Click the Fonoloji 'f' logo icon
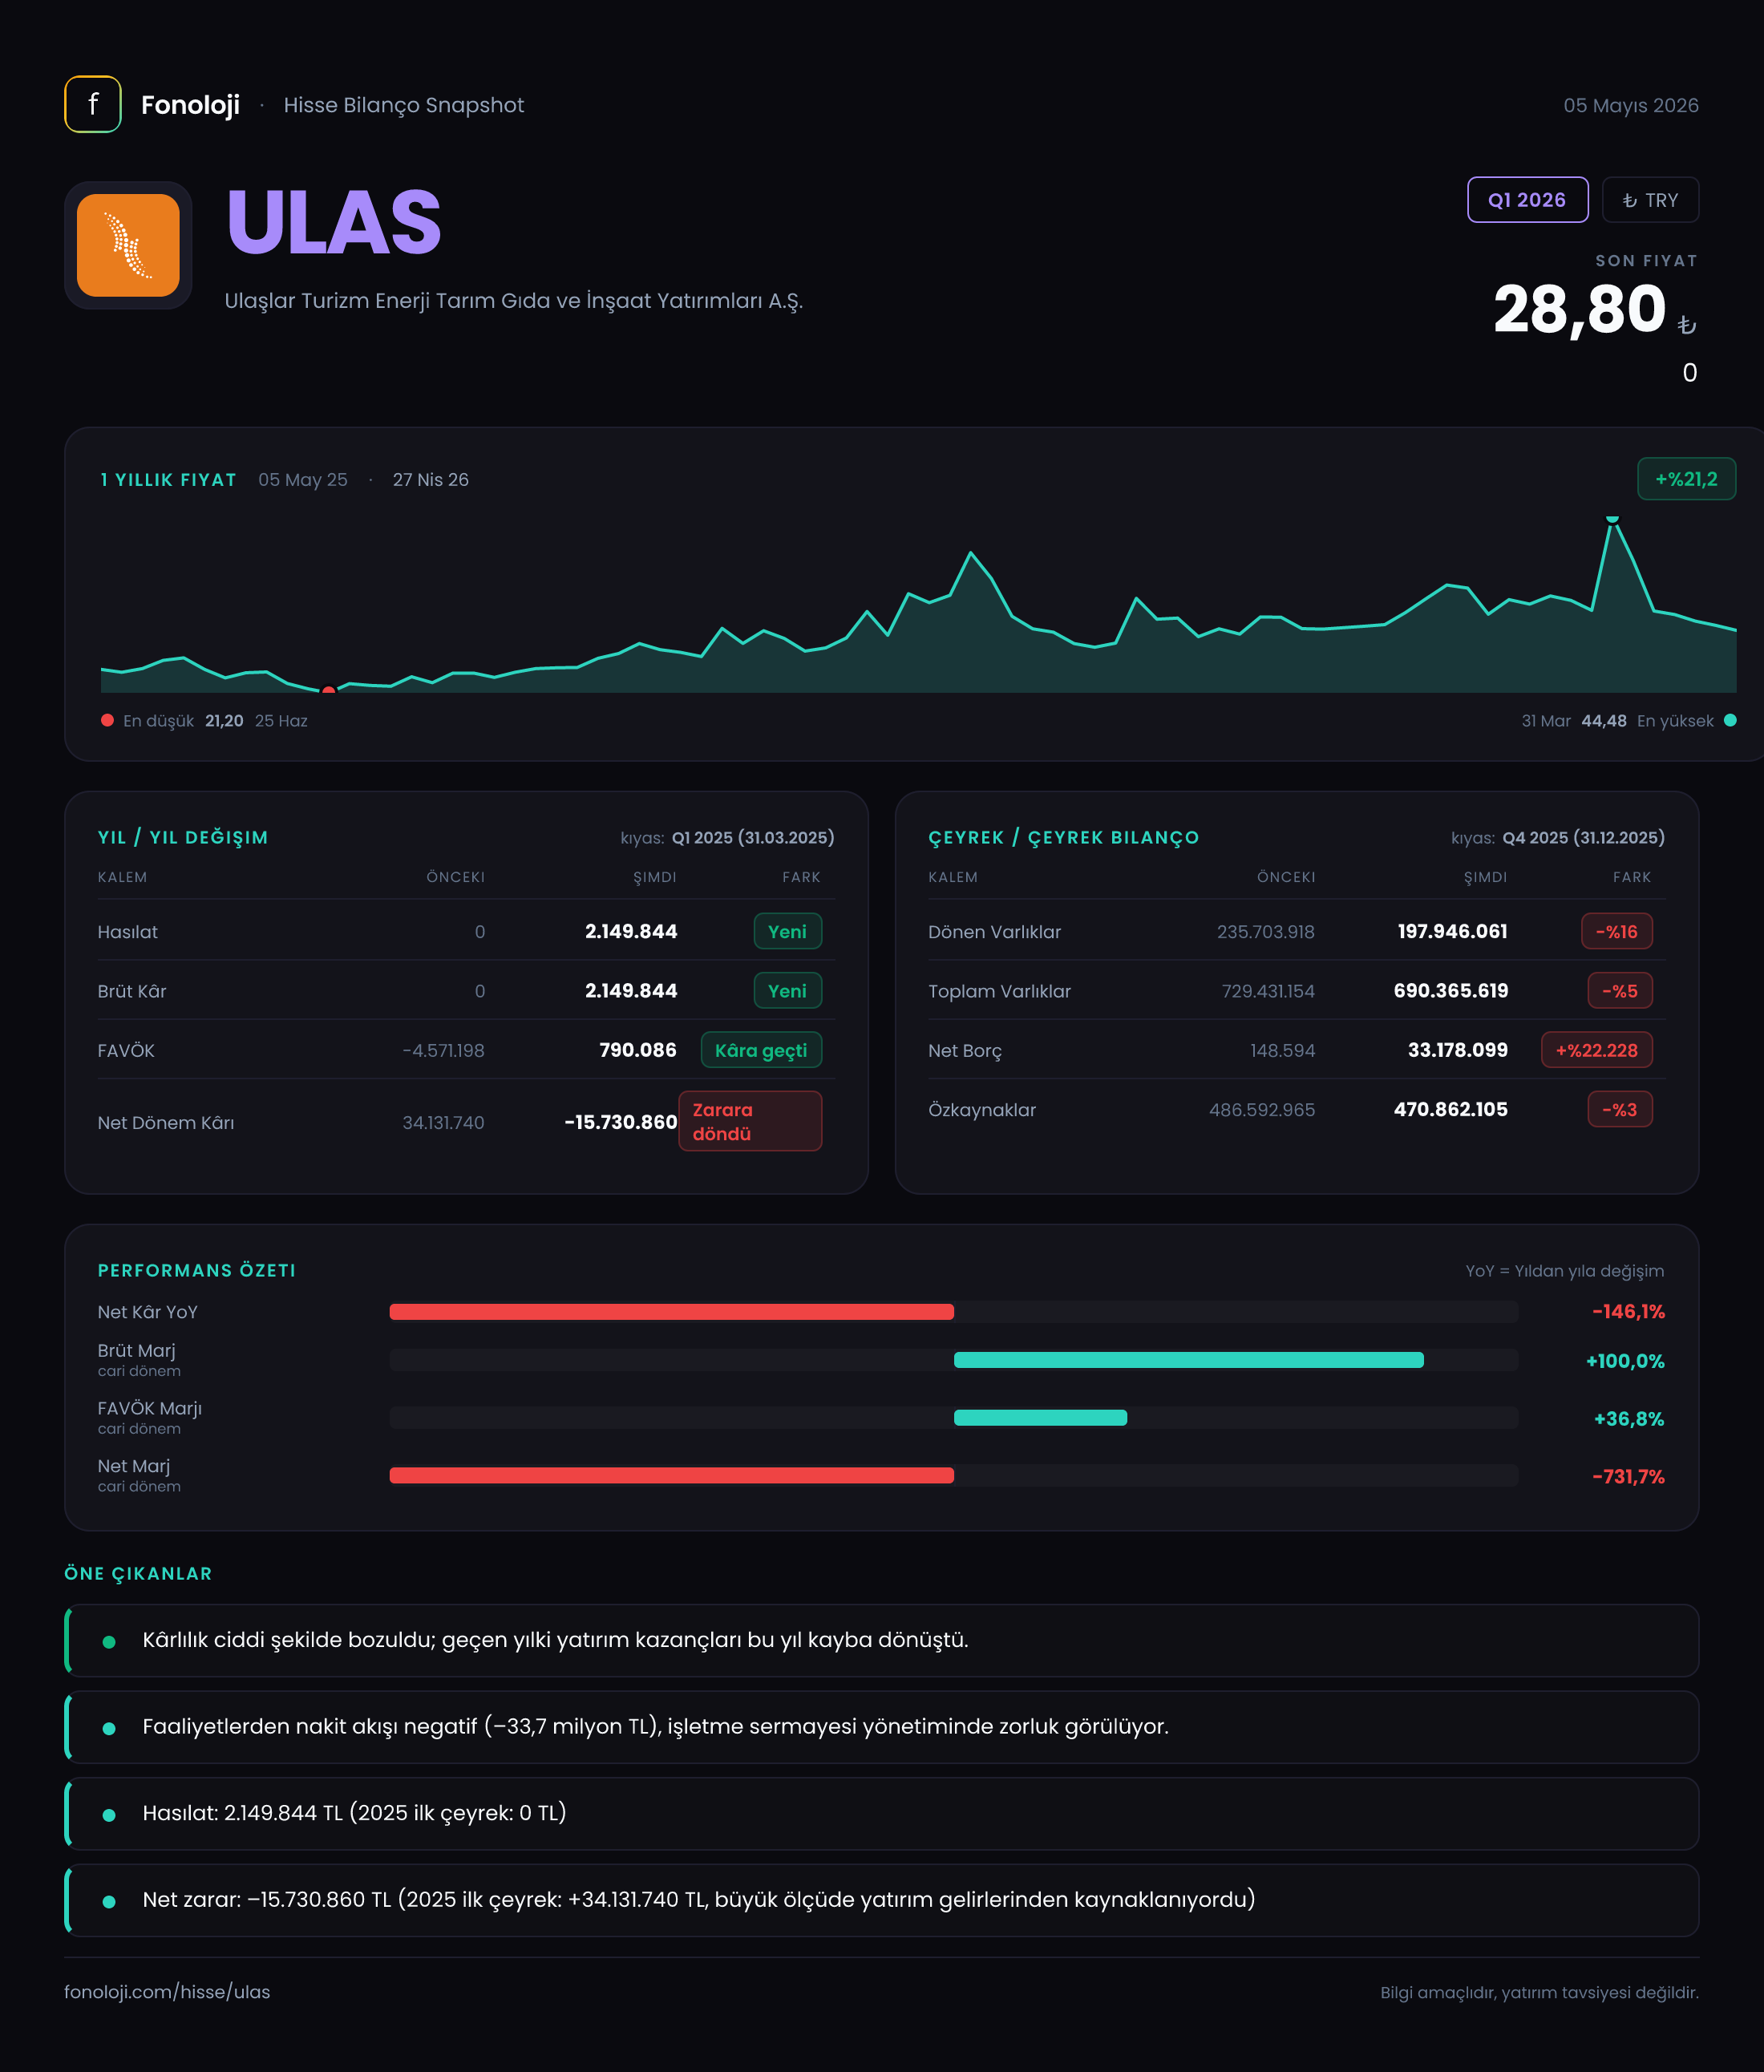Image resolution: width=1764 pixels, height=2072 pixels. (x=93, y=104)
